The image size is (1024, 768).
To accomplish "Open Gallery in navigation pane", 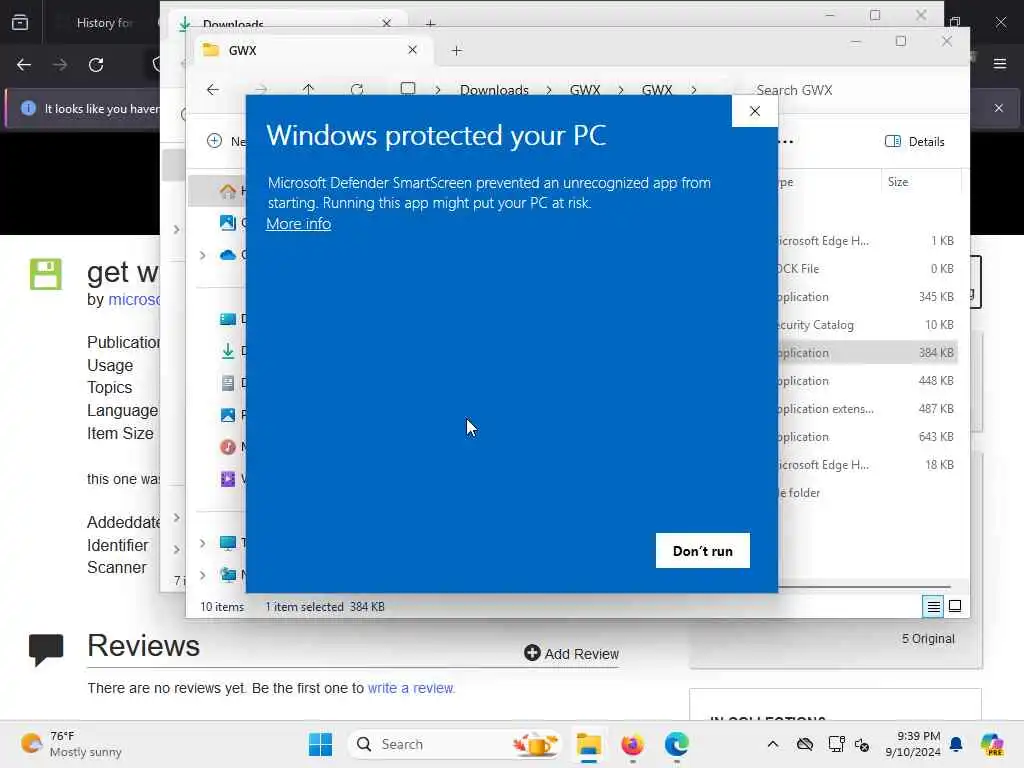I will pos(227,223).
